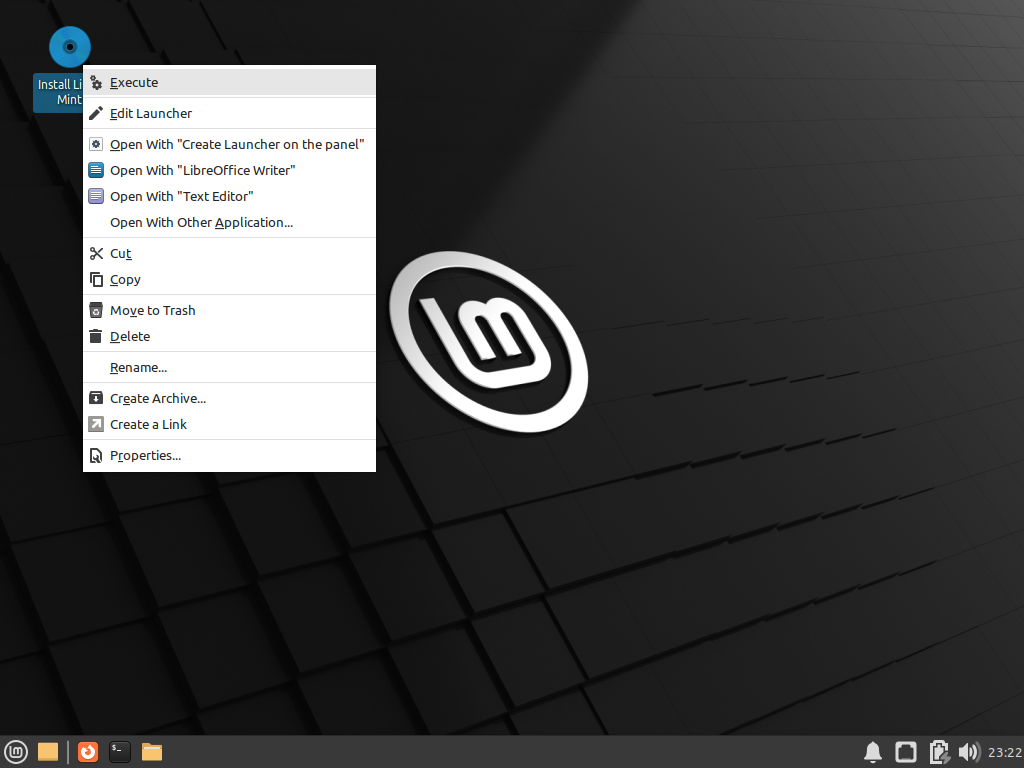This screenshot has height=768, width=1024.
Task: Open with "Create Launcher on the panel"
Action: pyautogui.click(x=229, y=144)
